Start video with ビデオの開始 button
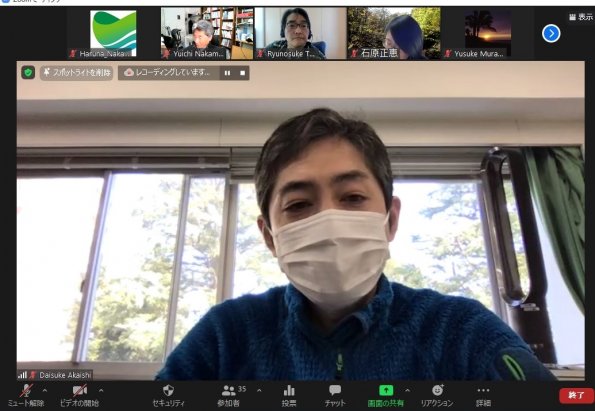 [80, 395]
